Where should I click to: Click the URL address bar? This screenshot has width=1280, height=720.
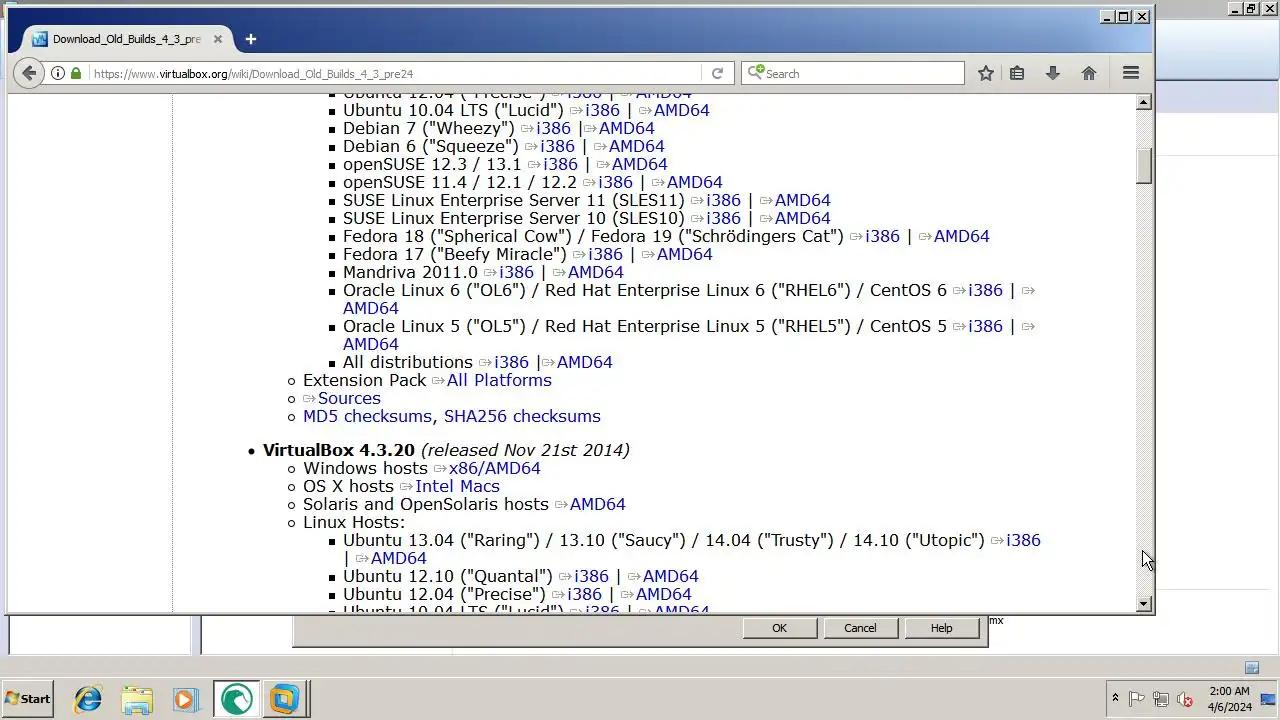pyautogui.click(x=396, y=73)
